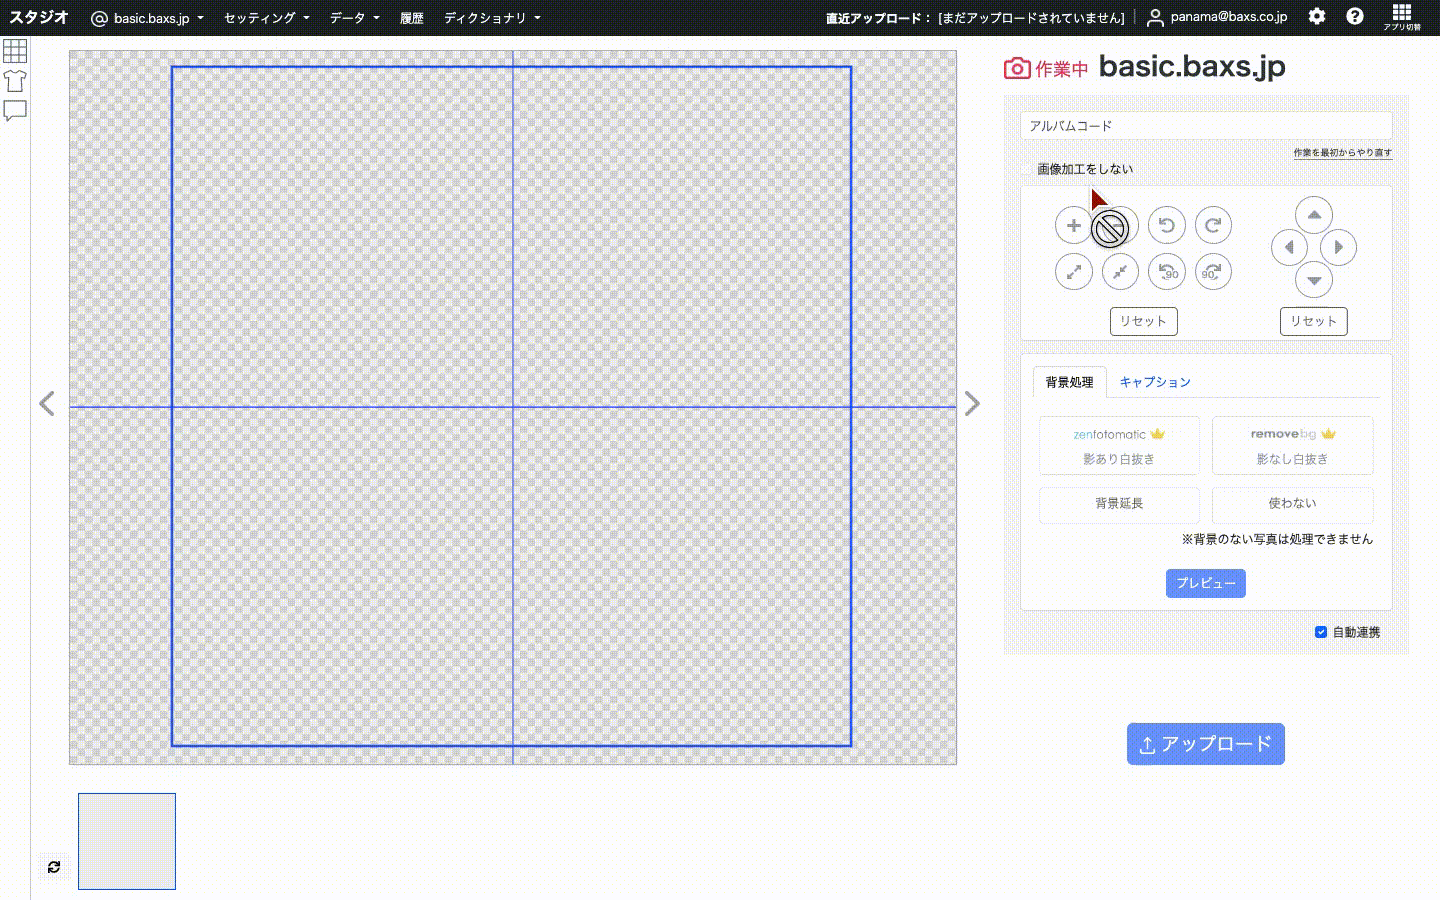Viewport: 1440px width, 900px height.
Task: Switch to the キャプション tab
Action: [x=1155, y=382]
